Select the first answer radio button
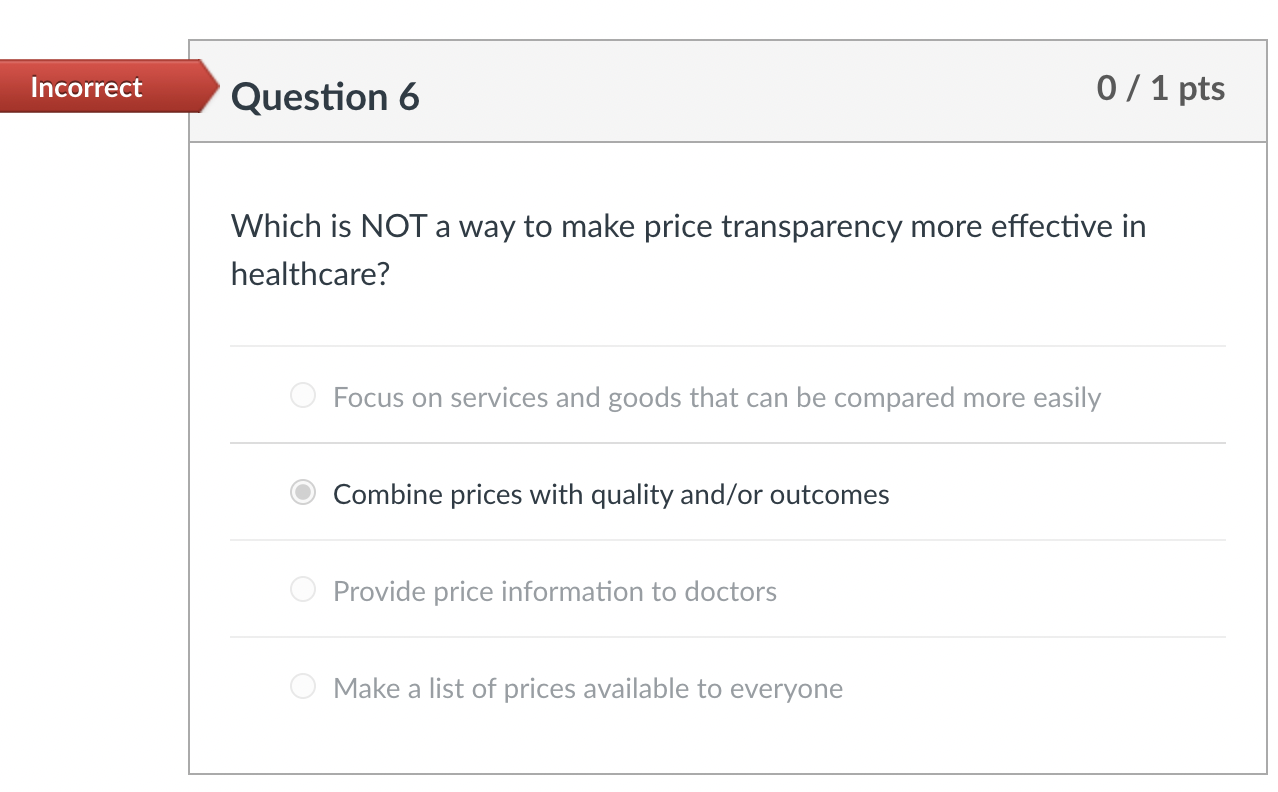The image size is (1278, 792). point(302,395)
